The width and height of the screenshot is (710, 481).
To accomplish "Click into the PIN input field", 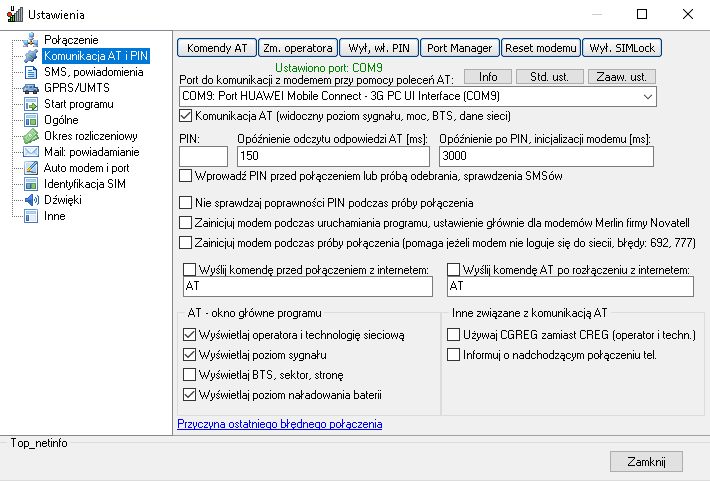I will point(203,156).
